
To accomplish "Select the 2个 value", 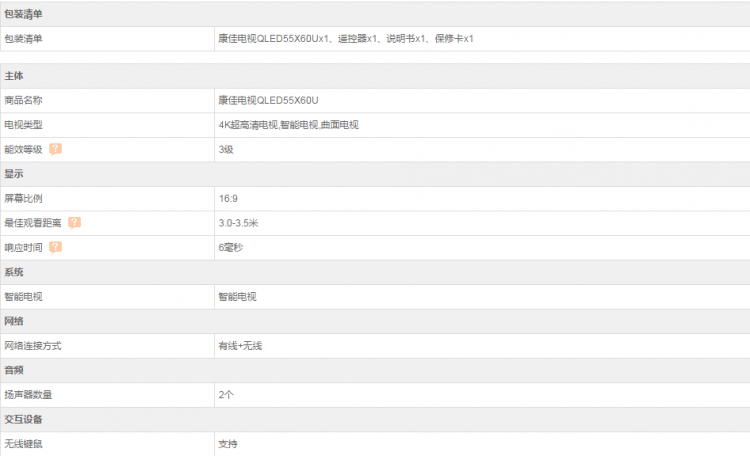I will (x=226, y=395).
